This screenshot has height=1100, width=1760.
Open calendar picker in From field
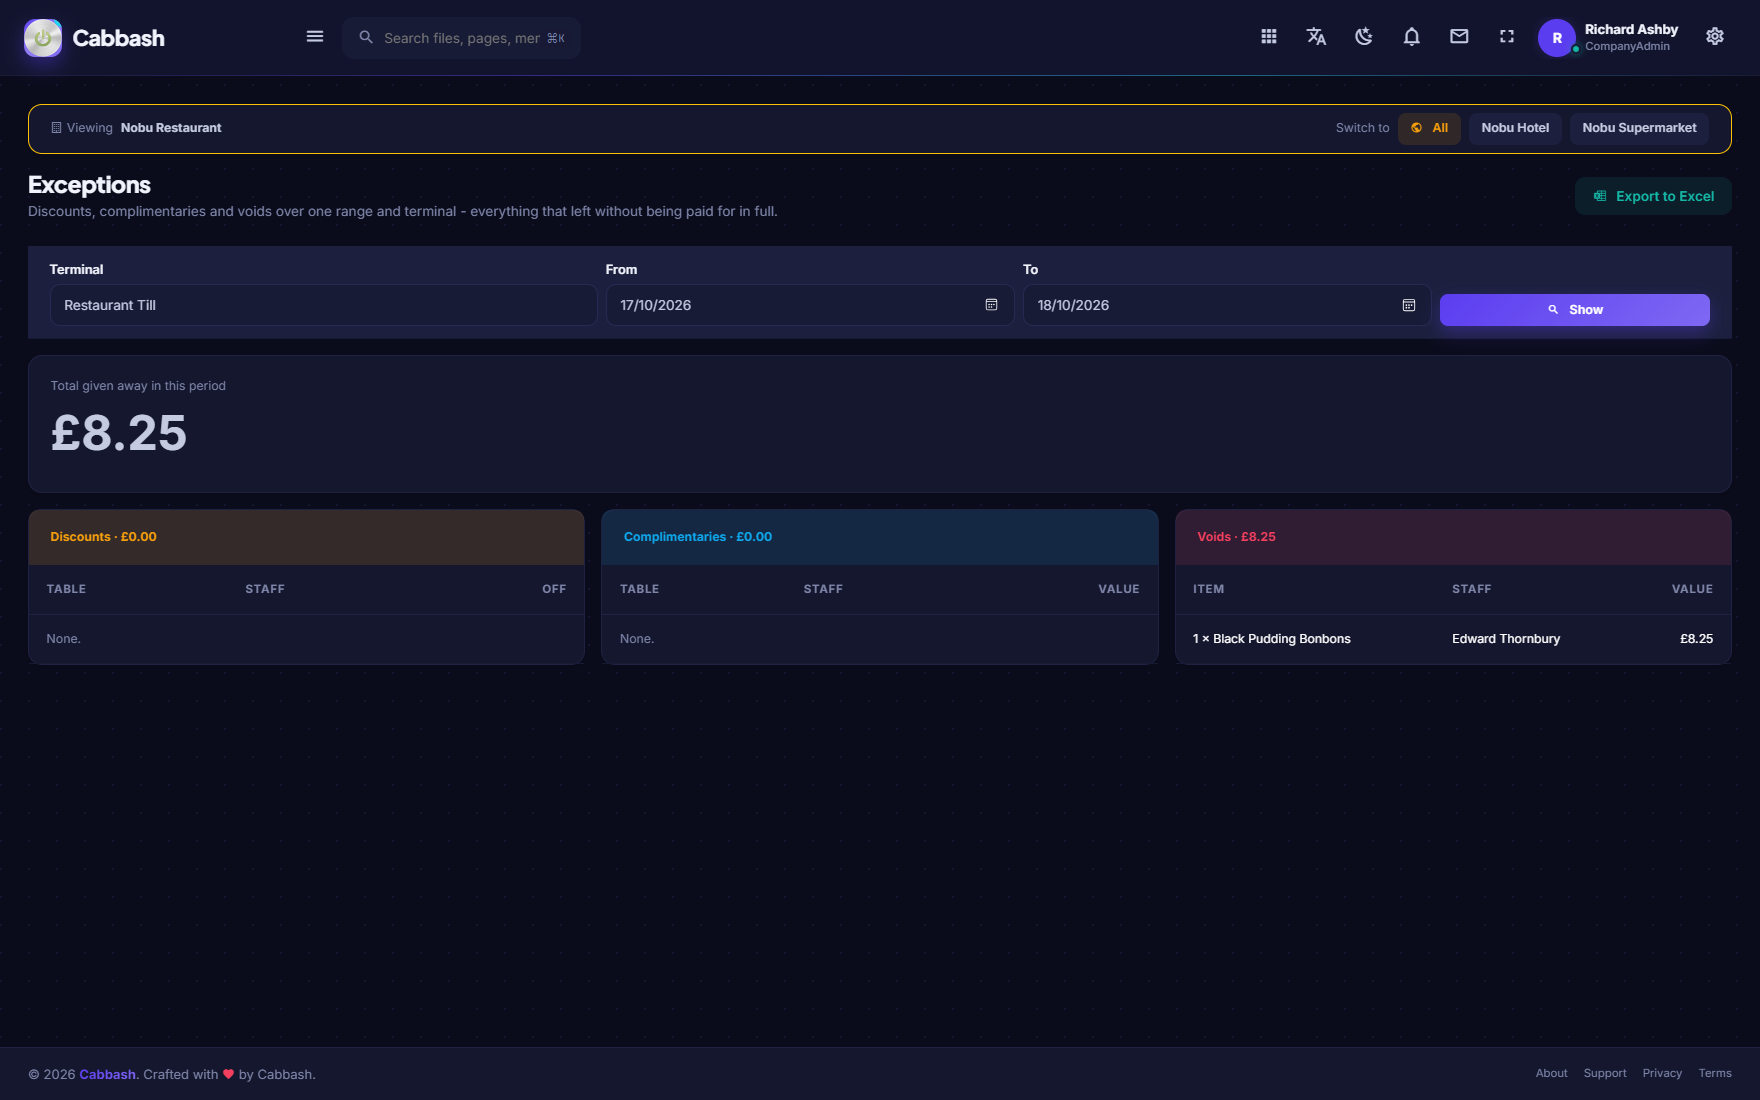click(991, 305)
